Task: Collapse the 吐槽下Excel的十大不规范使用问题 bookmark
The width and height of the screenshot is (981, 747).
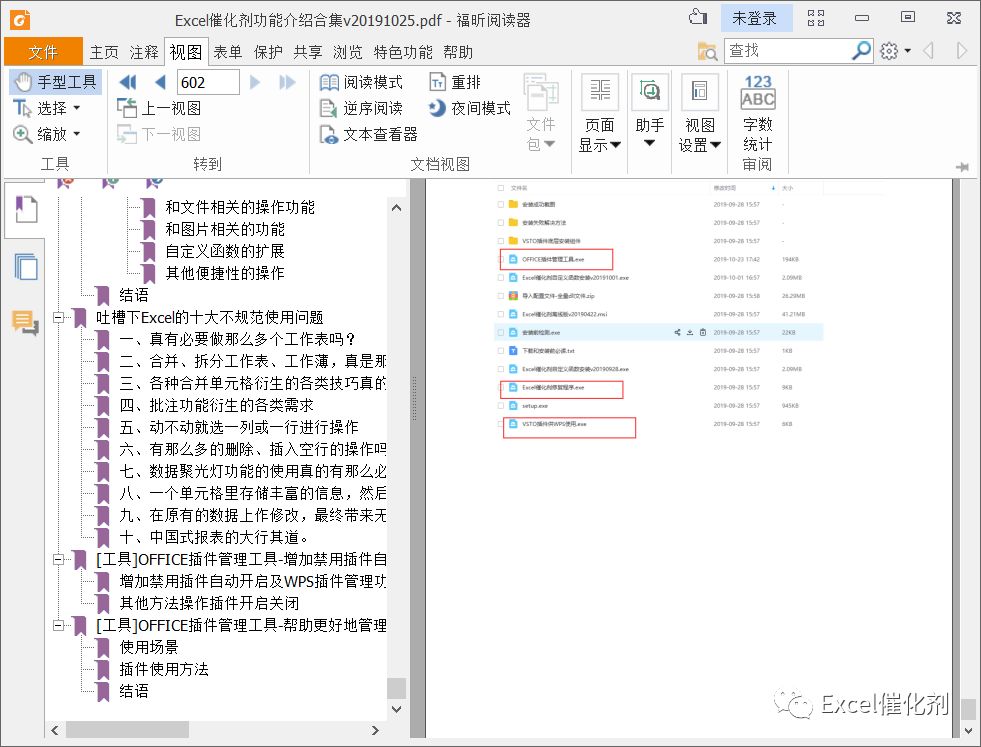Action: click(58, 317)
